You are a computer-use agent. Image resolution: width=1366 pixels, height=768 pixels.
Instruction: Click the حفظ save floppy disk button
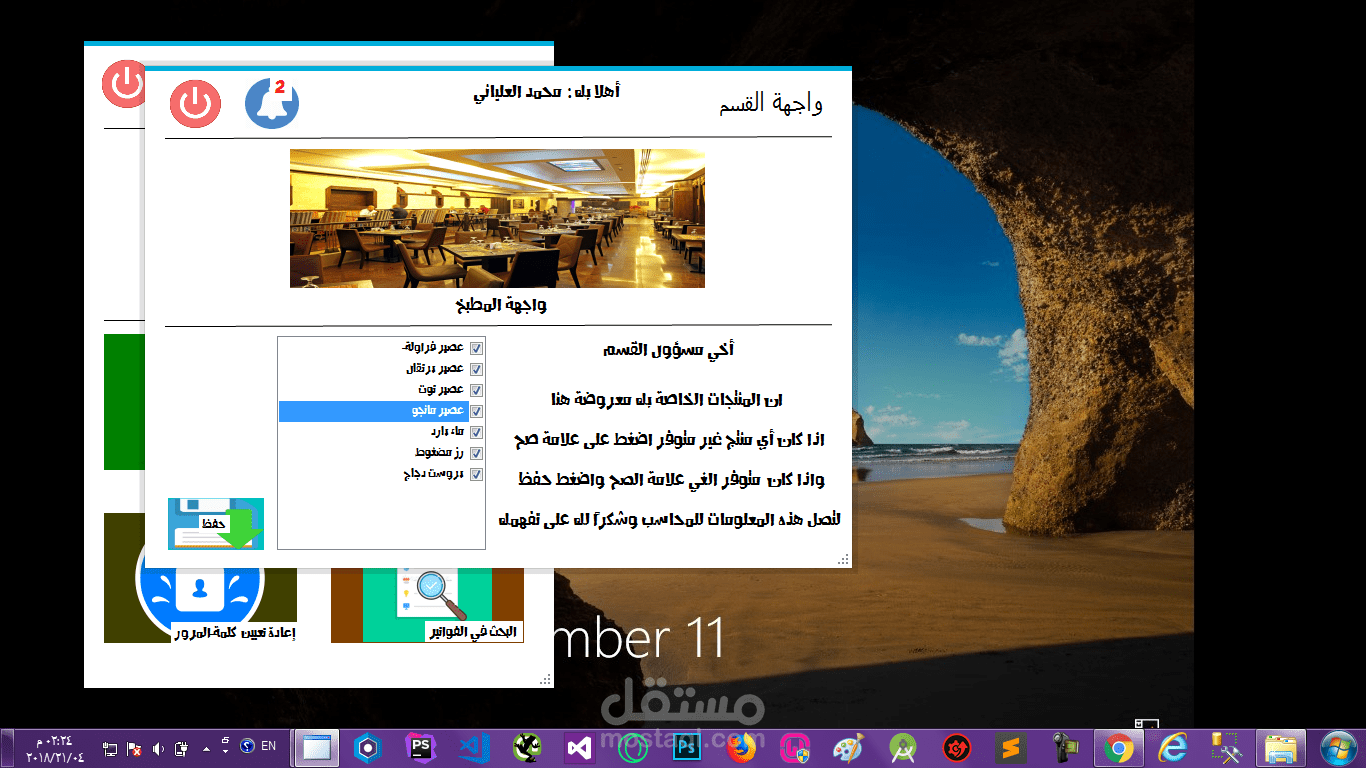click(x=216, y=523)
